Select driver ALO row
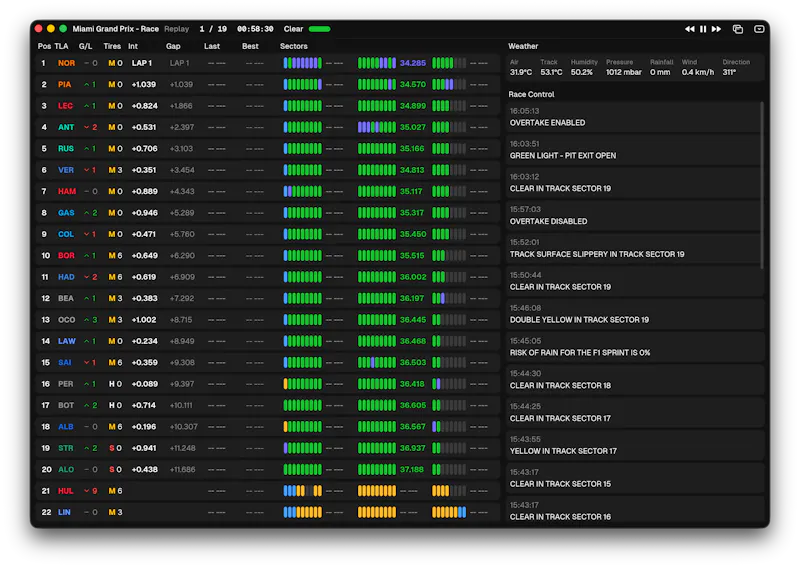Viewport: 800px width, 568px height. [x=267, y=470]
